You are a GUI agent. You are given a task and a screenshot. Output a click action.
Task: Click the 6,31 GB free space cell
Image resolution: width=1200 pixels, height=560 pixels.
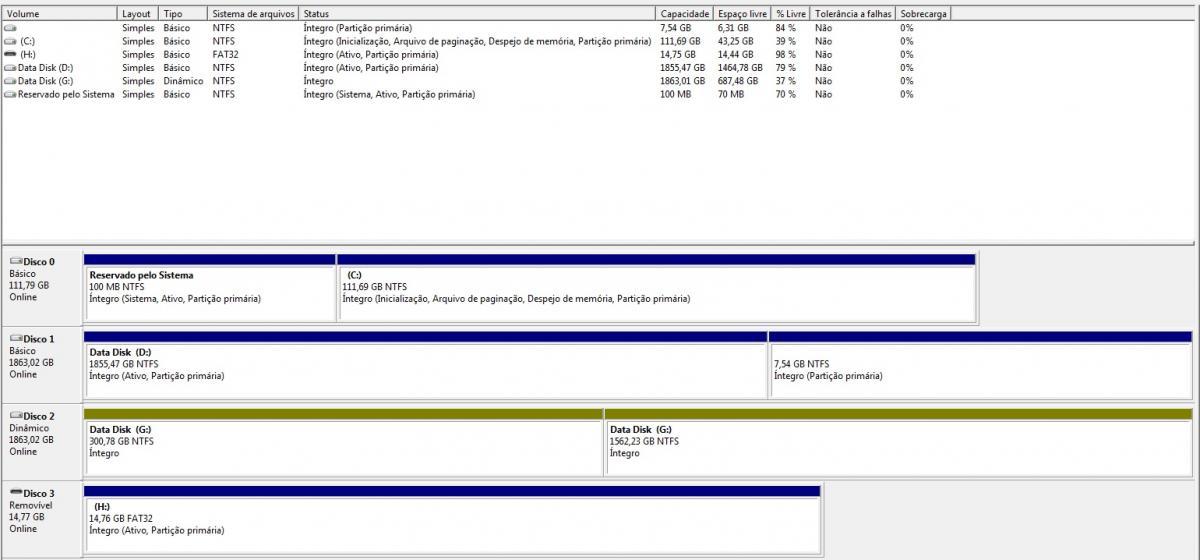click(733, 28)
